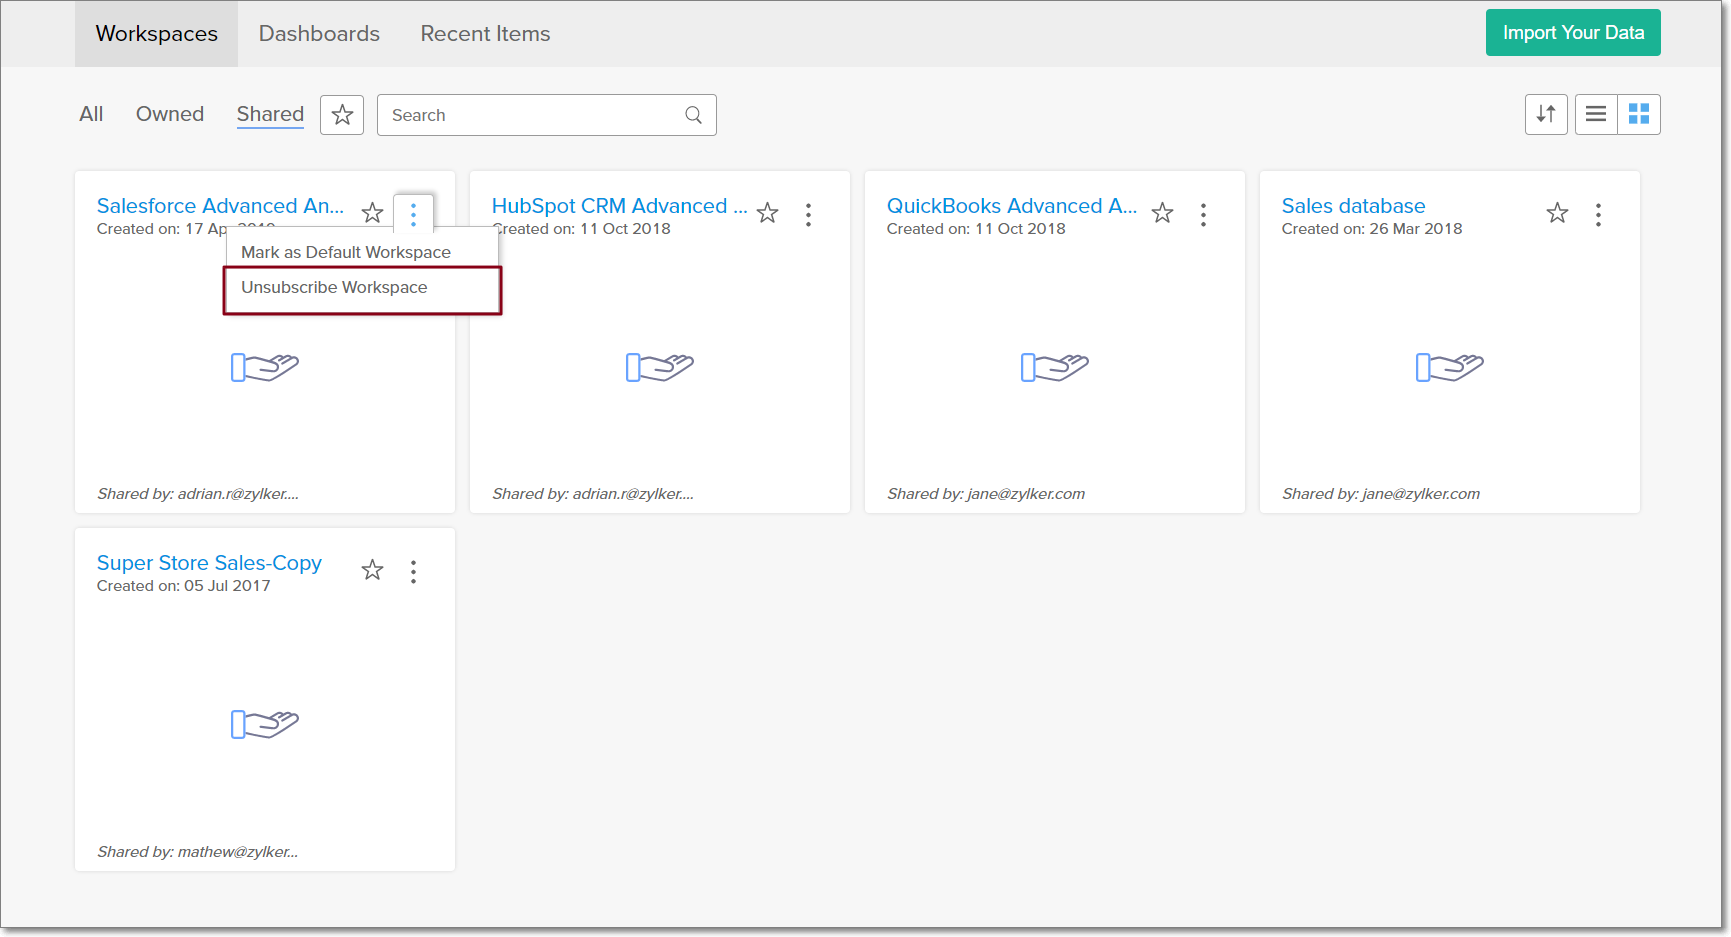Open the Dashboards tab
The image size is (1731, 937).
(319, 34)
